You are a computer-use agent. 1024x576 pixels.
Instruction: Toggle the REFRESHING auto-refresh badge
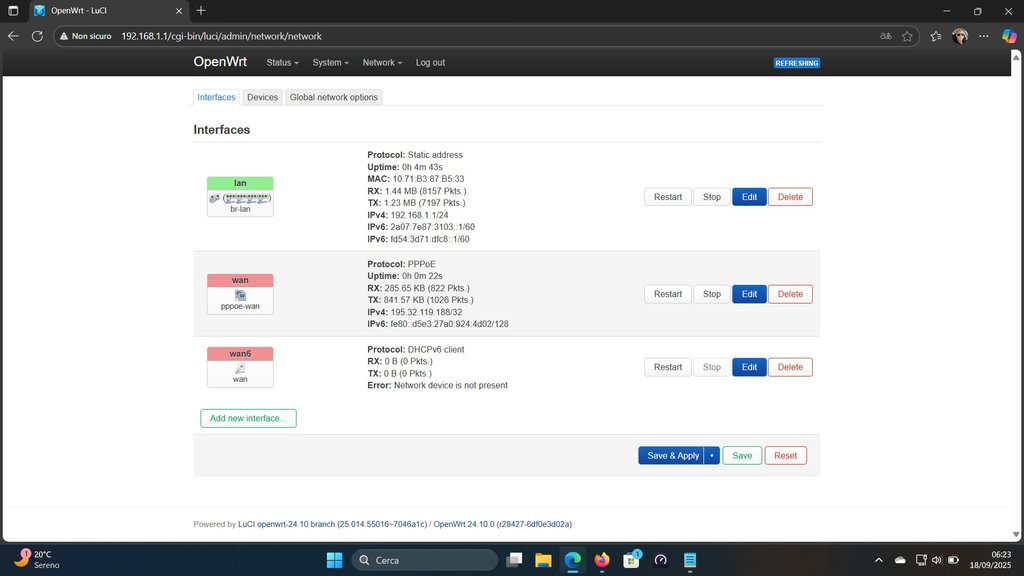click(x=797, y=63)
